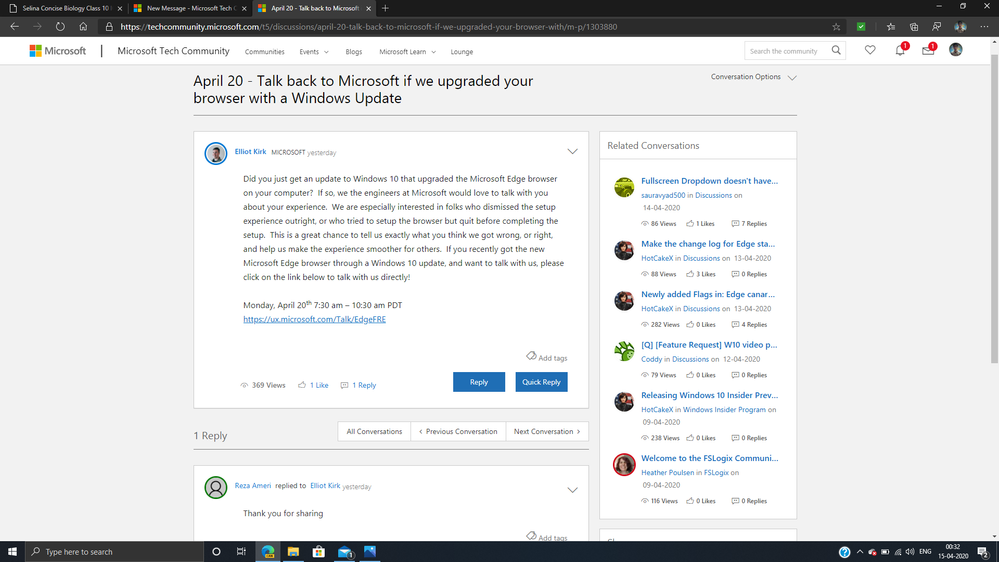Expand options chevron on Reza Ameri's reply
Image resolution: width=999 pixels, height=562 pixels.
572,490
